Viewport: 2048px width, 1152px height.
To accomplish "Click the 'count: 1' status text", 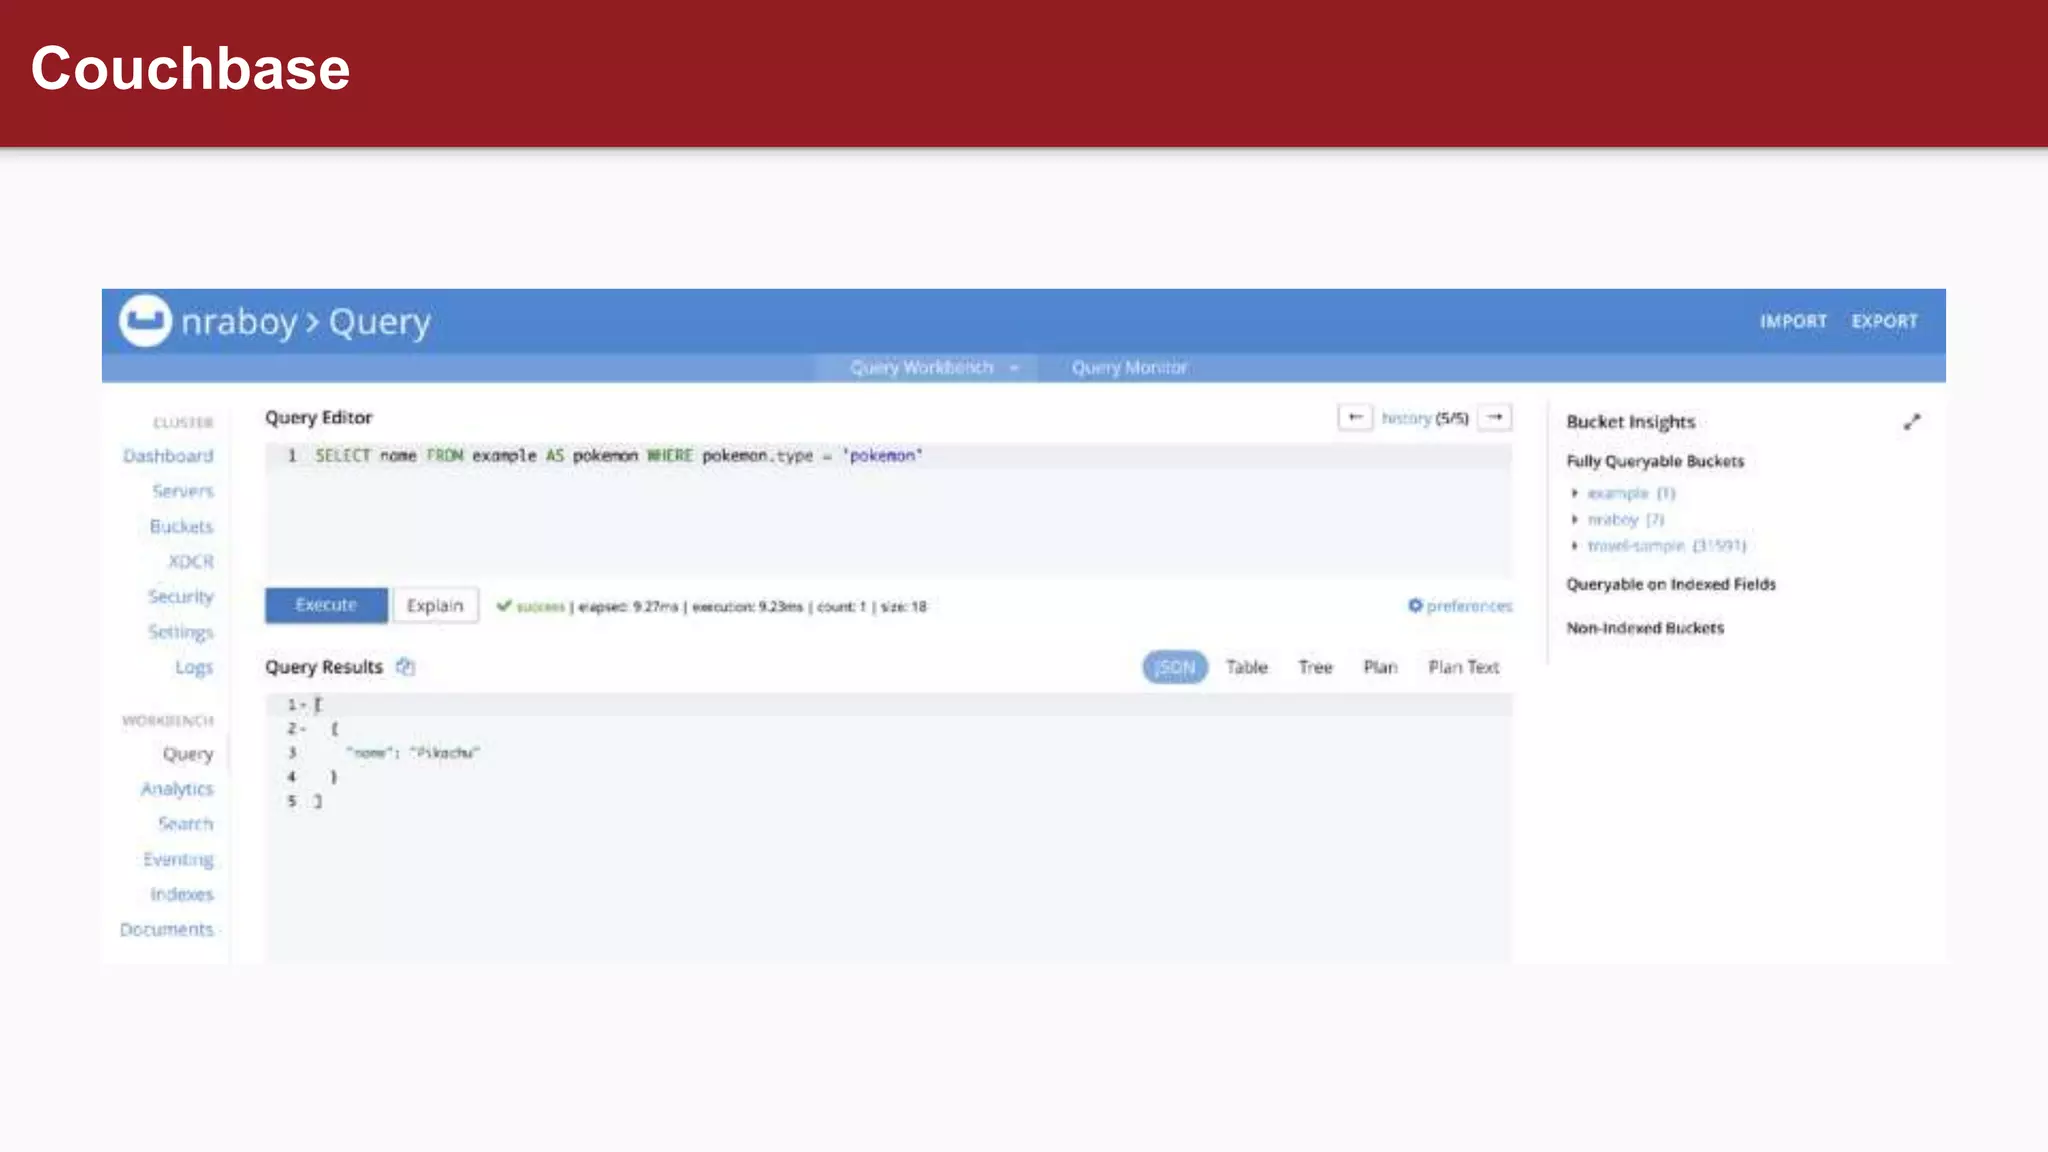I will pos(841,607).
